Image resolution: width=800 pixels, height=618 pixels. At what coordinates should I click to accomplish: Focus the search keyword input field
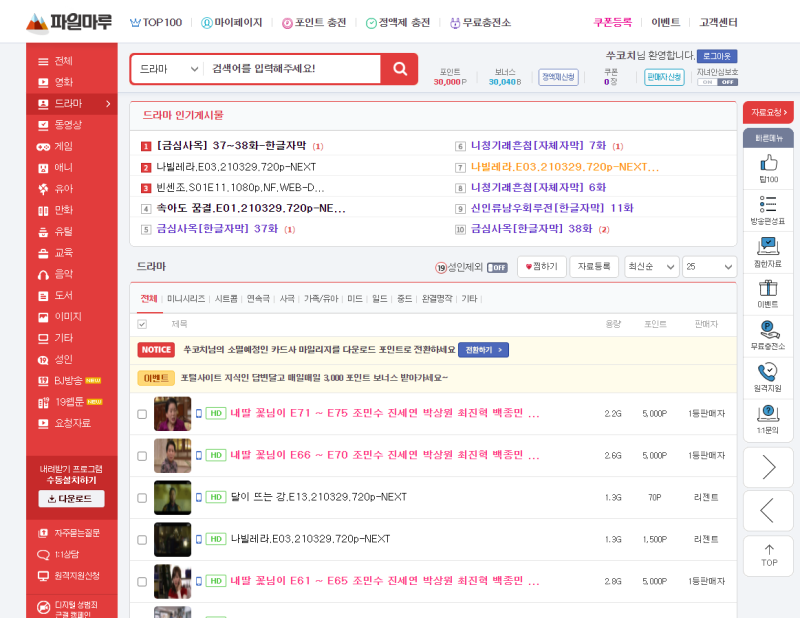point(293,69)
